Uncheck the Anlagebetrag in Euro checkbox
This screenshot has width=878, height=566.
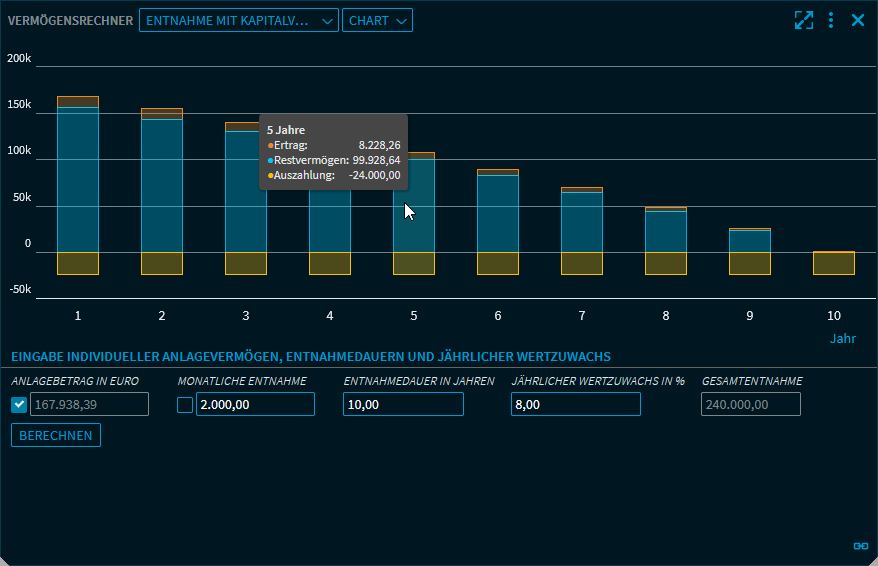pos(19,405)
